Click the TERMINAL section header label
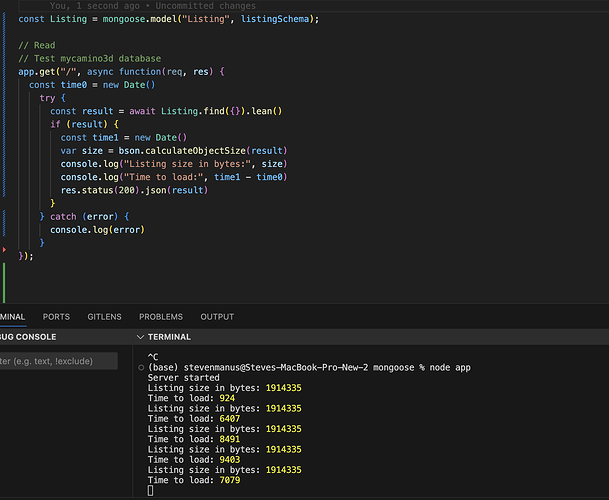Viewport: 609px width, 500px height. 169,337
